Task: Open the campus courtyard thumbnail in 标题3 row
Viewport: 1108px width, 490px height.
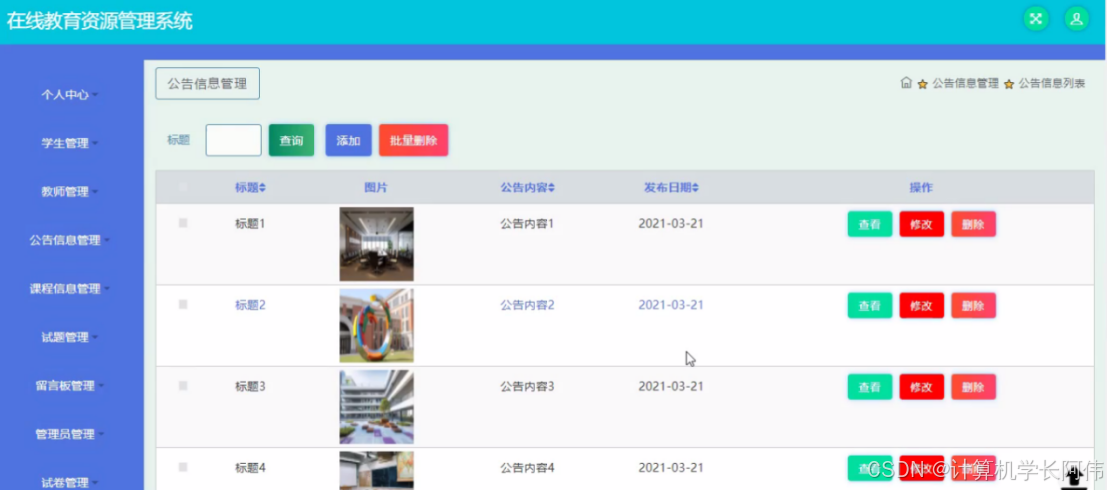Action: click(x=376, y=407)
